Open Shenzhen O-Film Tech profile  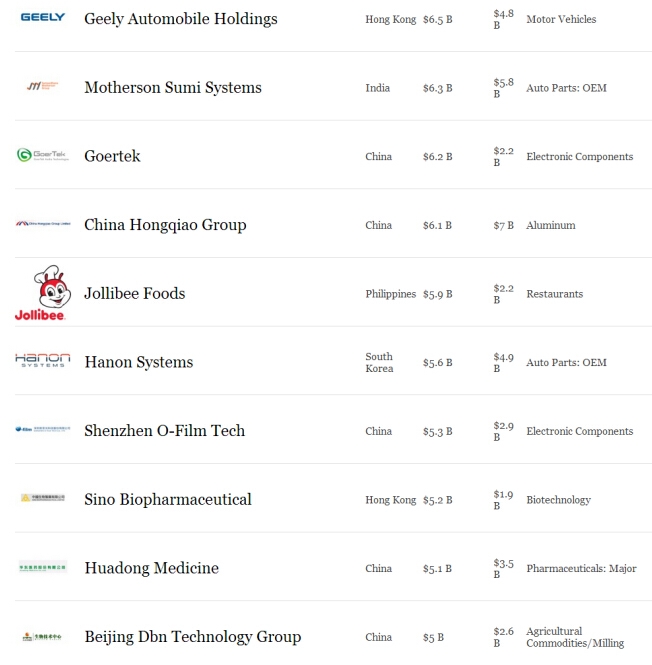pyautogui.click(x=164, y=431)
